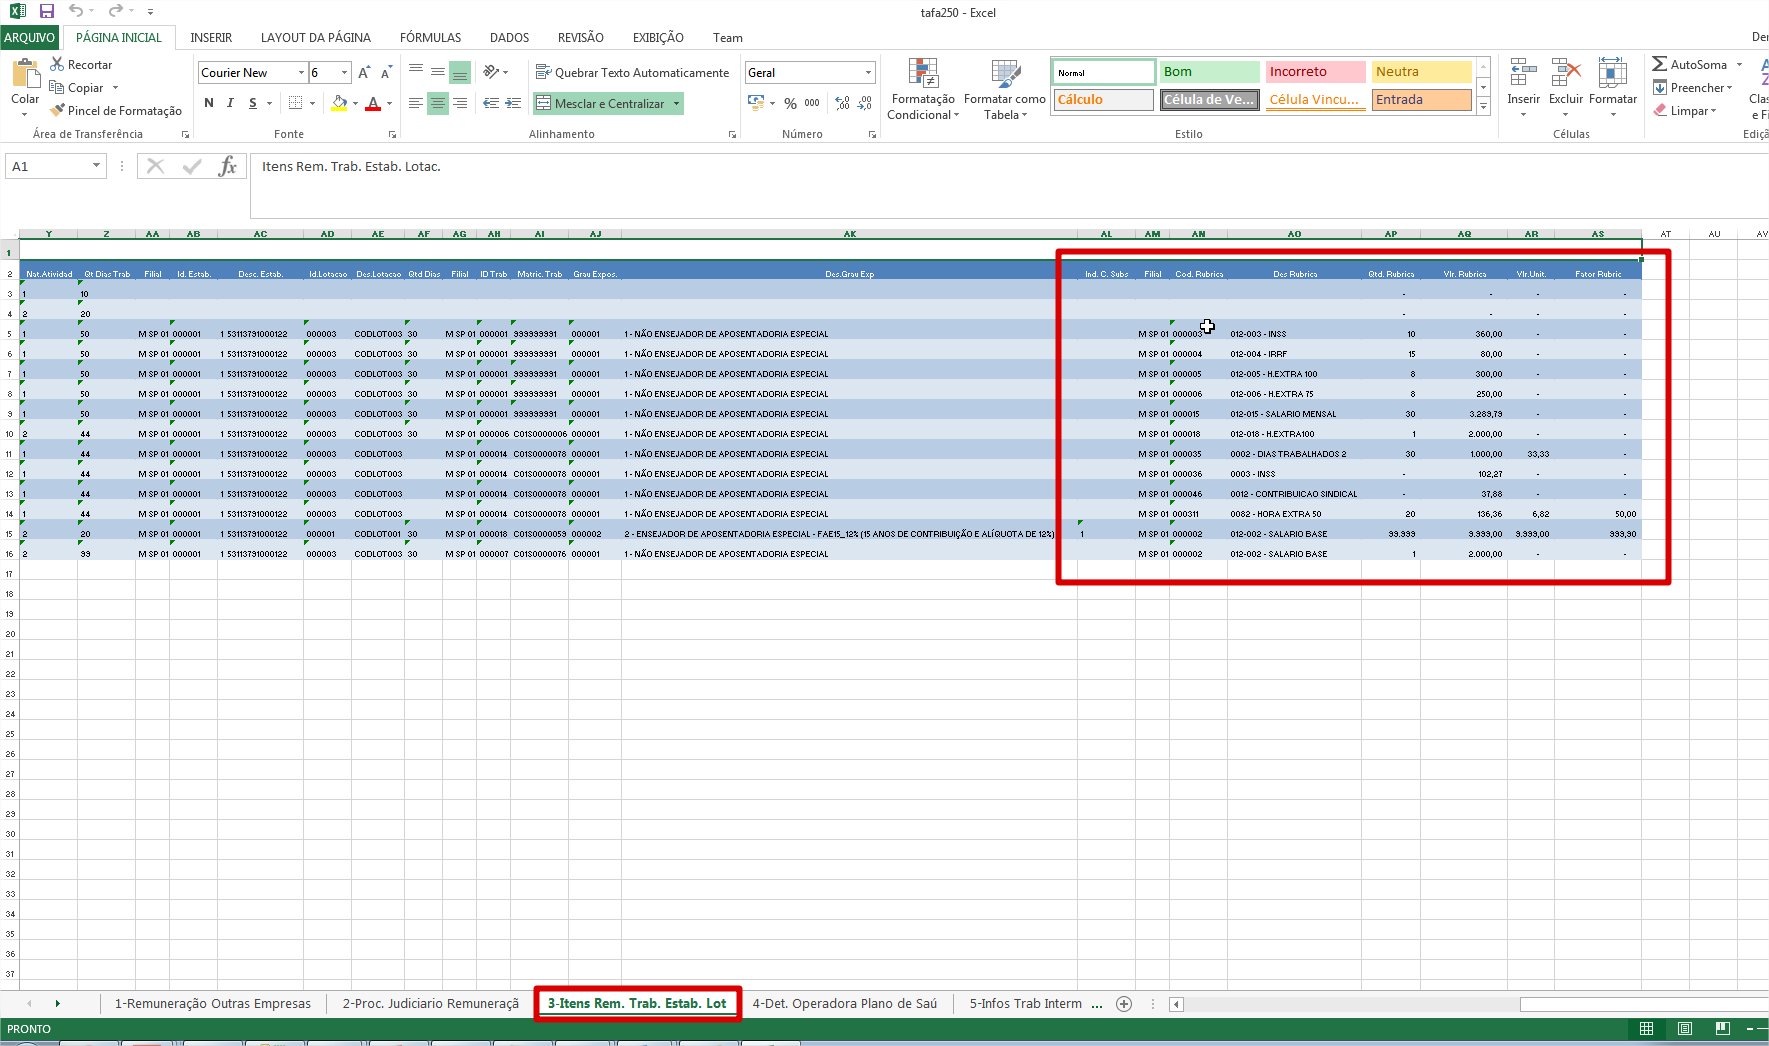Increase decimal places
The height and width of the screenshot is (1046, 1769).
(x=843, y=103)
